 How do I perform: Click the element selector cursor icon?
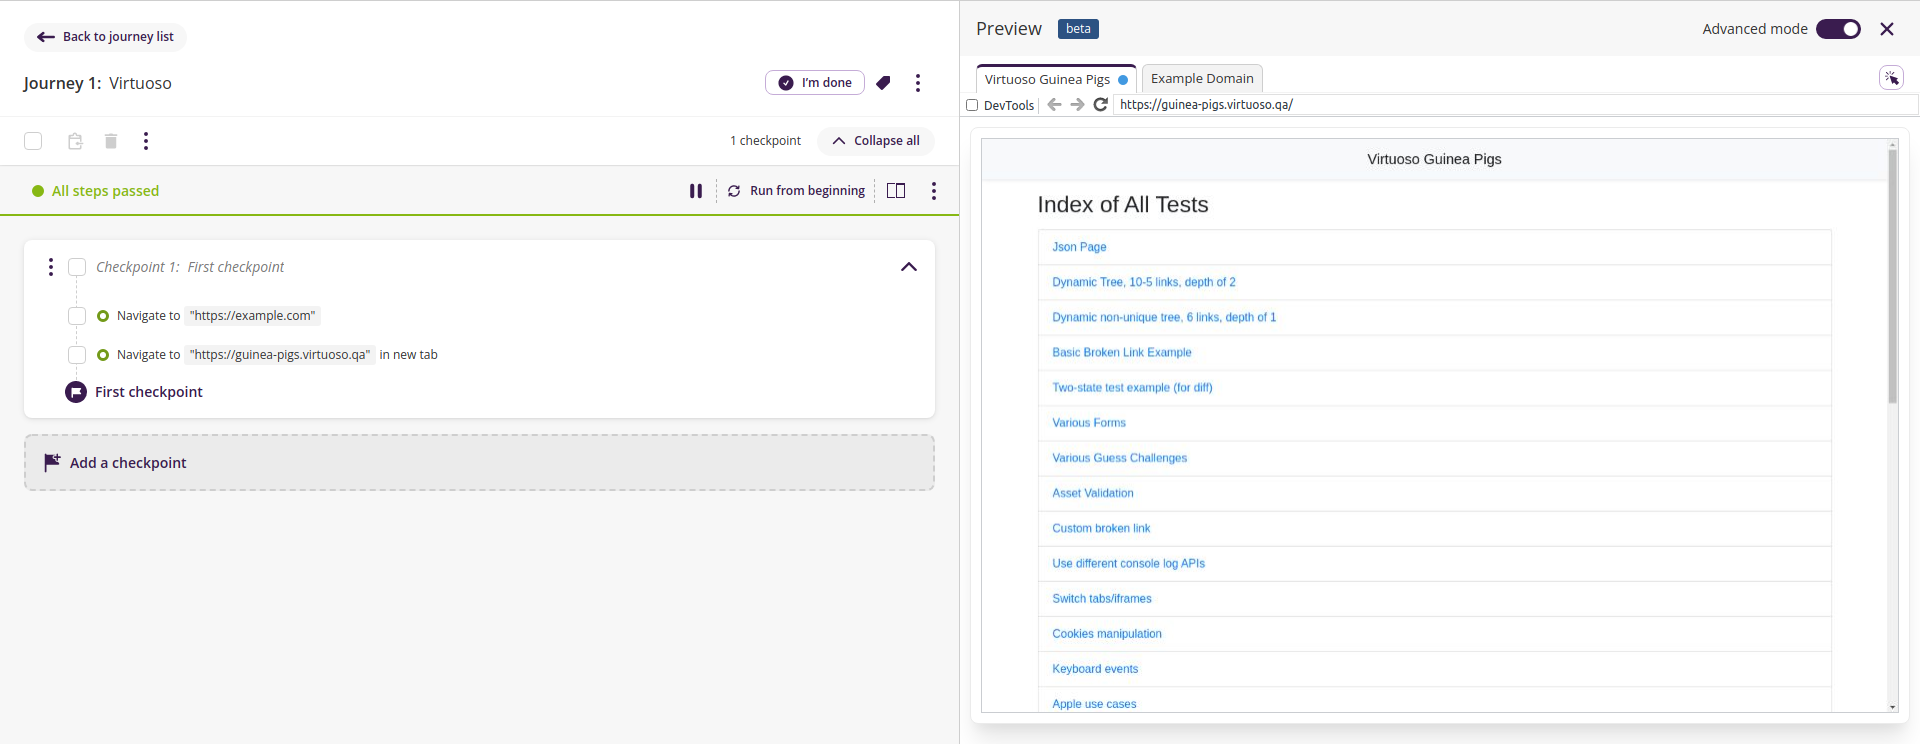1891,78
